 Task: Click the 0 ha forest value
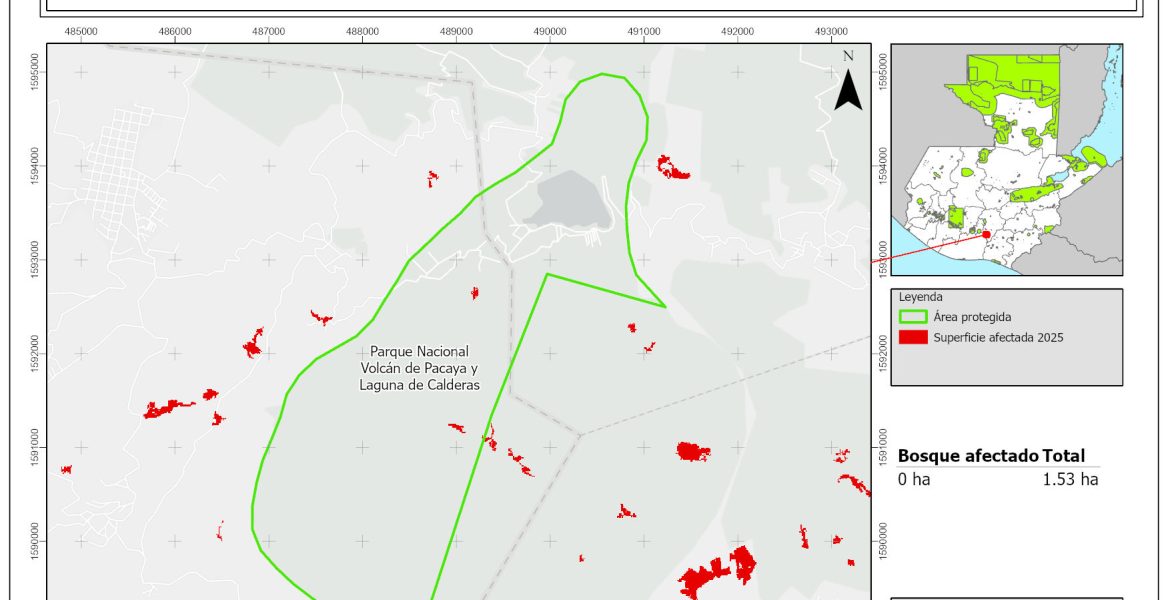click(x=915, y=479)
